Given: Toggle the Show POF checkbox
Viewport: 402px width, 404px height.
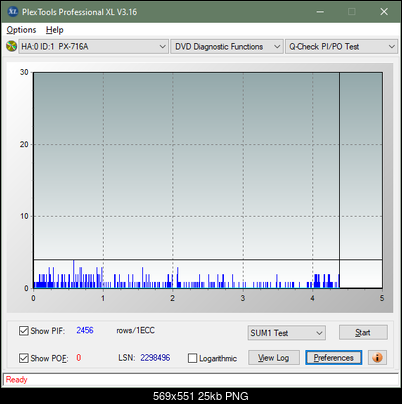Looking at the screenshot, I should pyautogui.click(x=24, y=358).
